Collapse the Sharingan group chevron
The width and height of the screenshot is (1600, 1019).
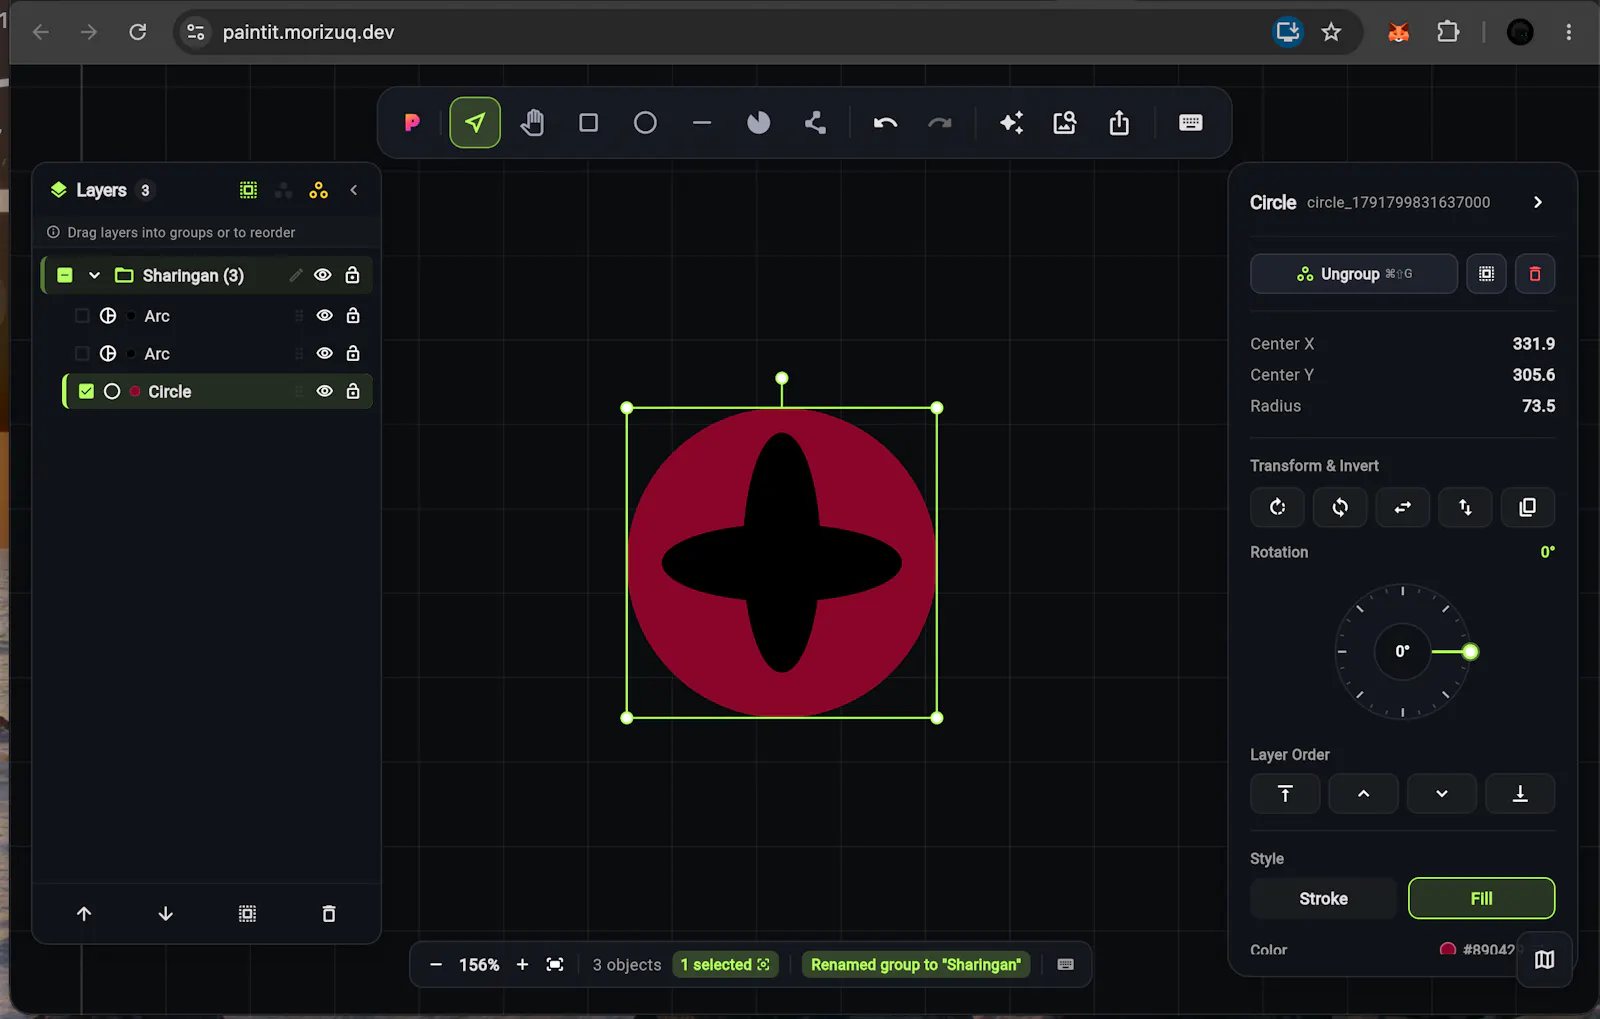[x=94, y=275]
